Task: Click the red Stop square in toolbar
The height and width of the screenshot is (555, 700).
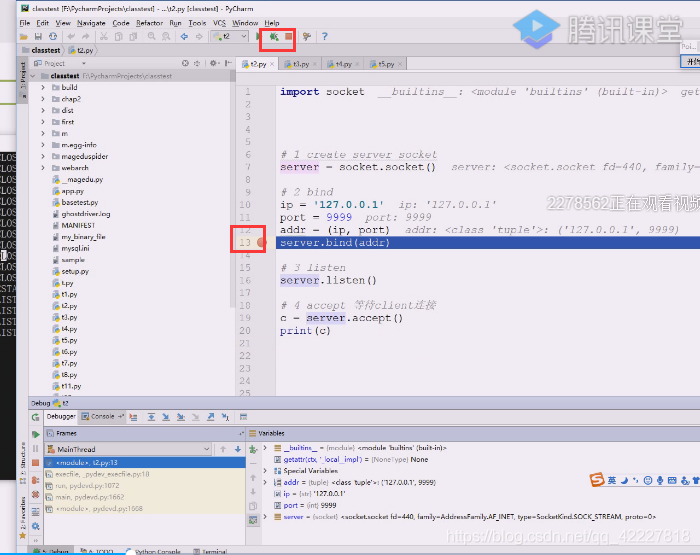Action: coord(289,37)
